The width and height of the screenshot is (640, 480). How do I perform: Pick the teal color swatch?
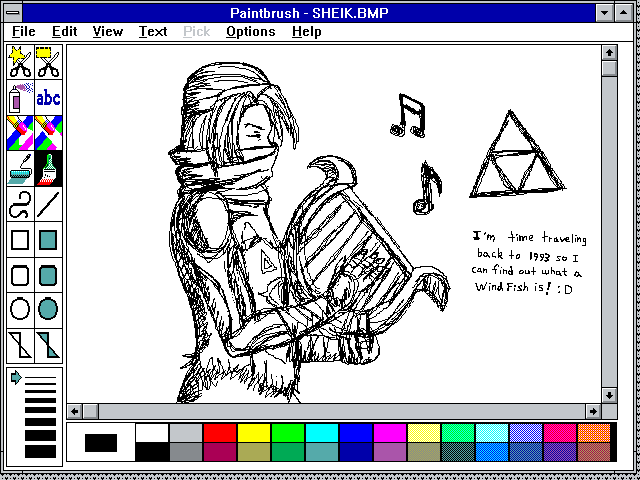pos(322,452)
